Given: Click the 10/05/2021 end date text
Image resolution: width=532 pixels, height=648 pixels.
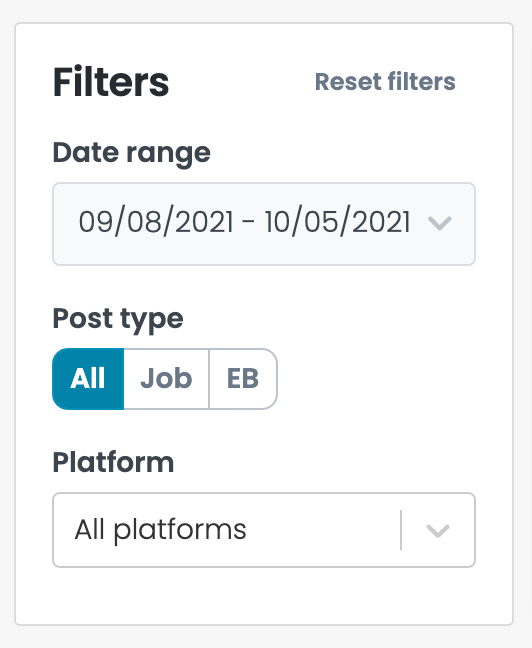Looking at the screenshot, I should point(338,222).
